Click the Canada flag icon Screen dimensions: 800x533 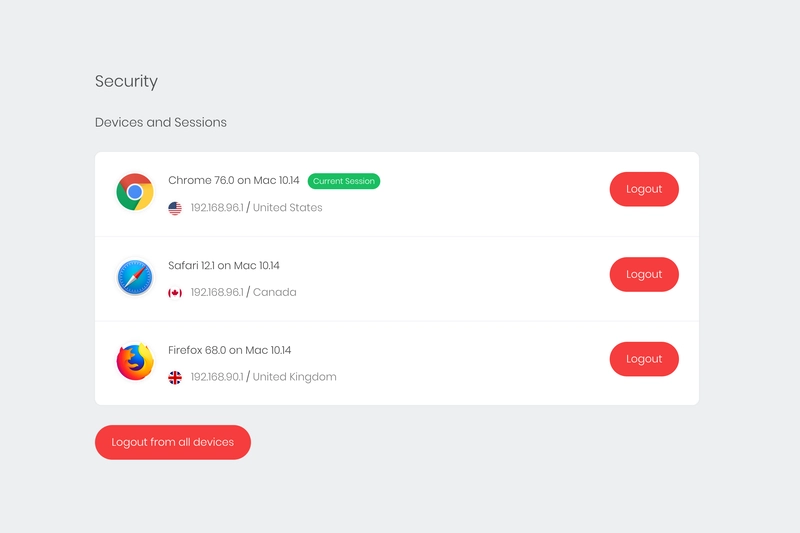(175, 293)
